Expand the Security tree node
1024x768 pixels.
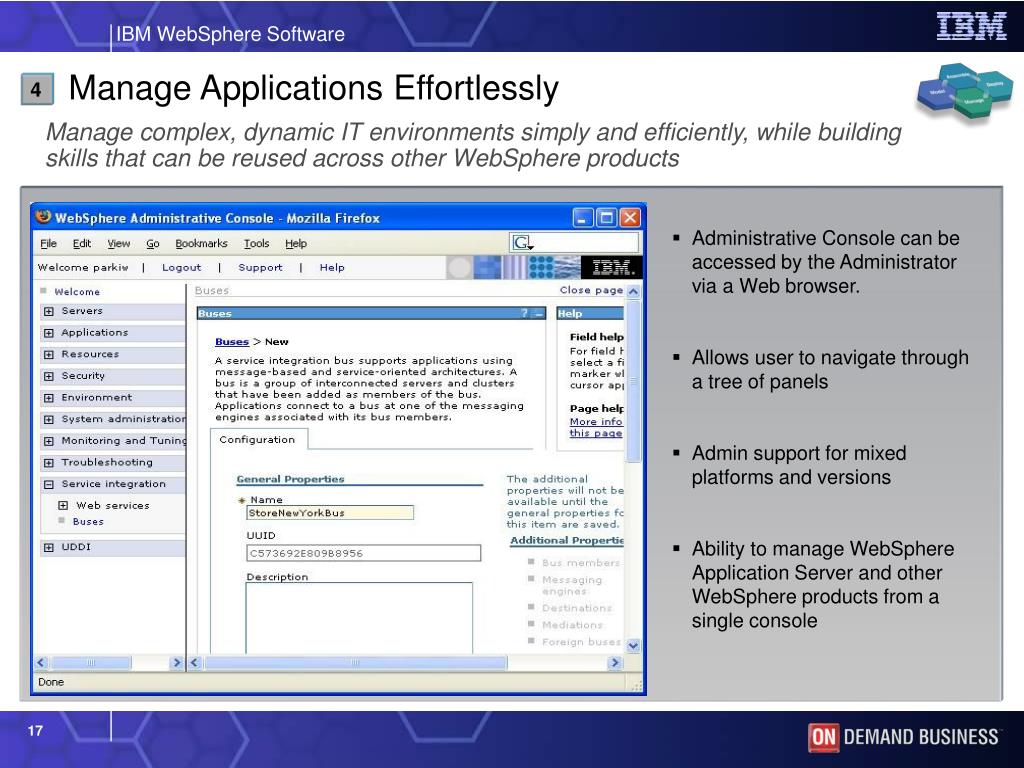pos(49,376)
